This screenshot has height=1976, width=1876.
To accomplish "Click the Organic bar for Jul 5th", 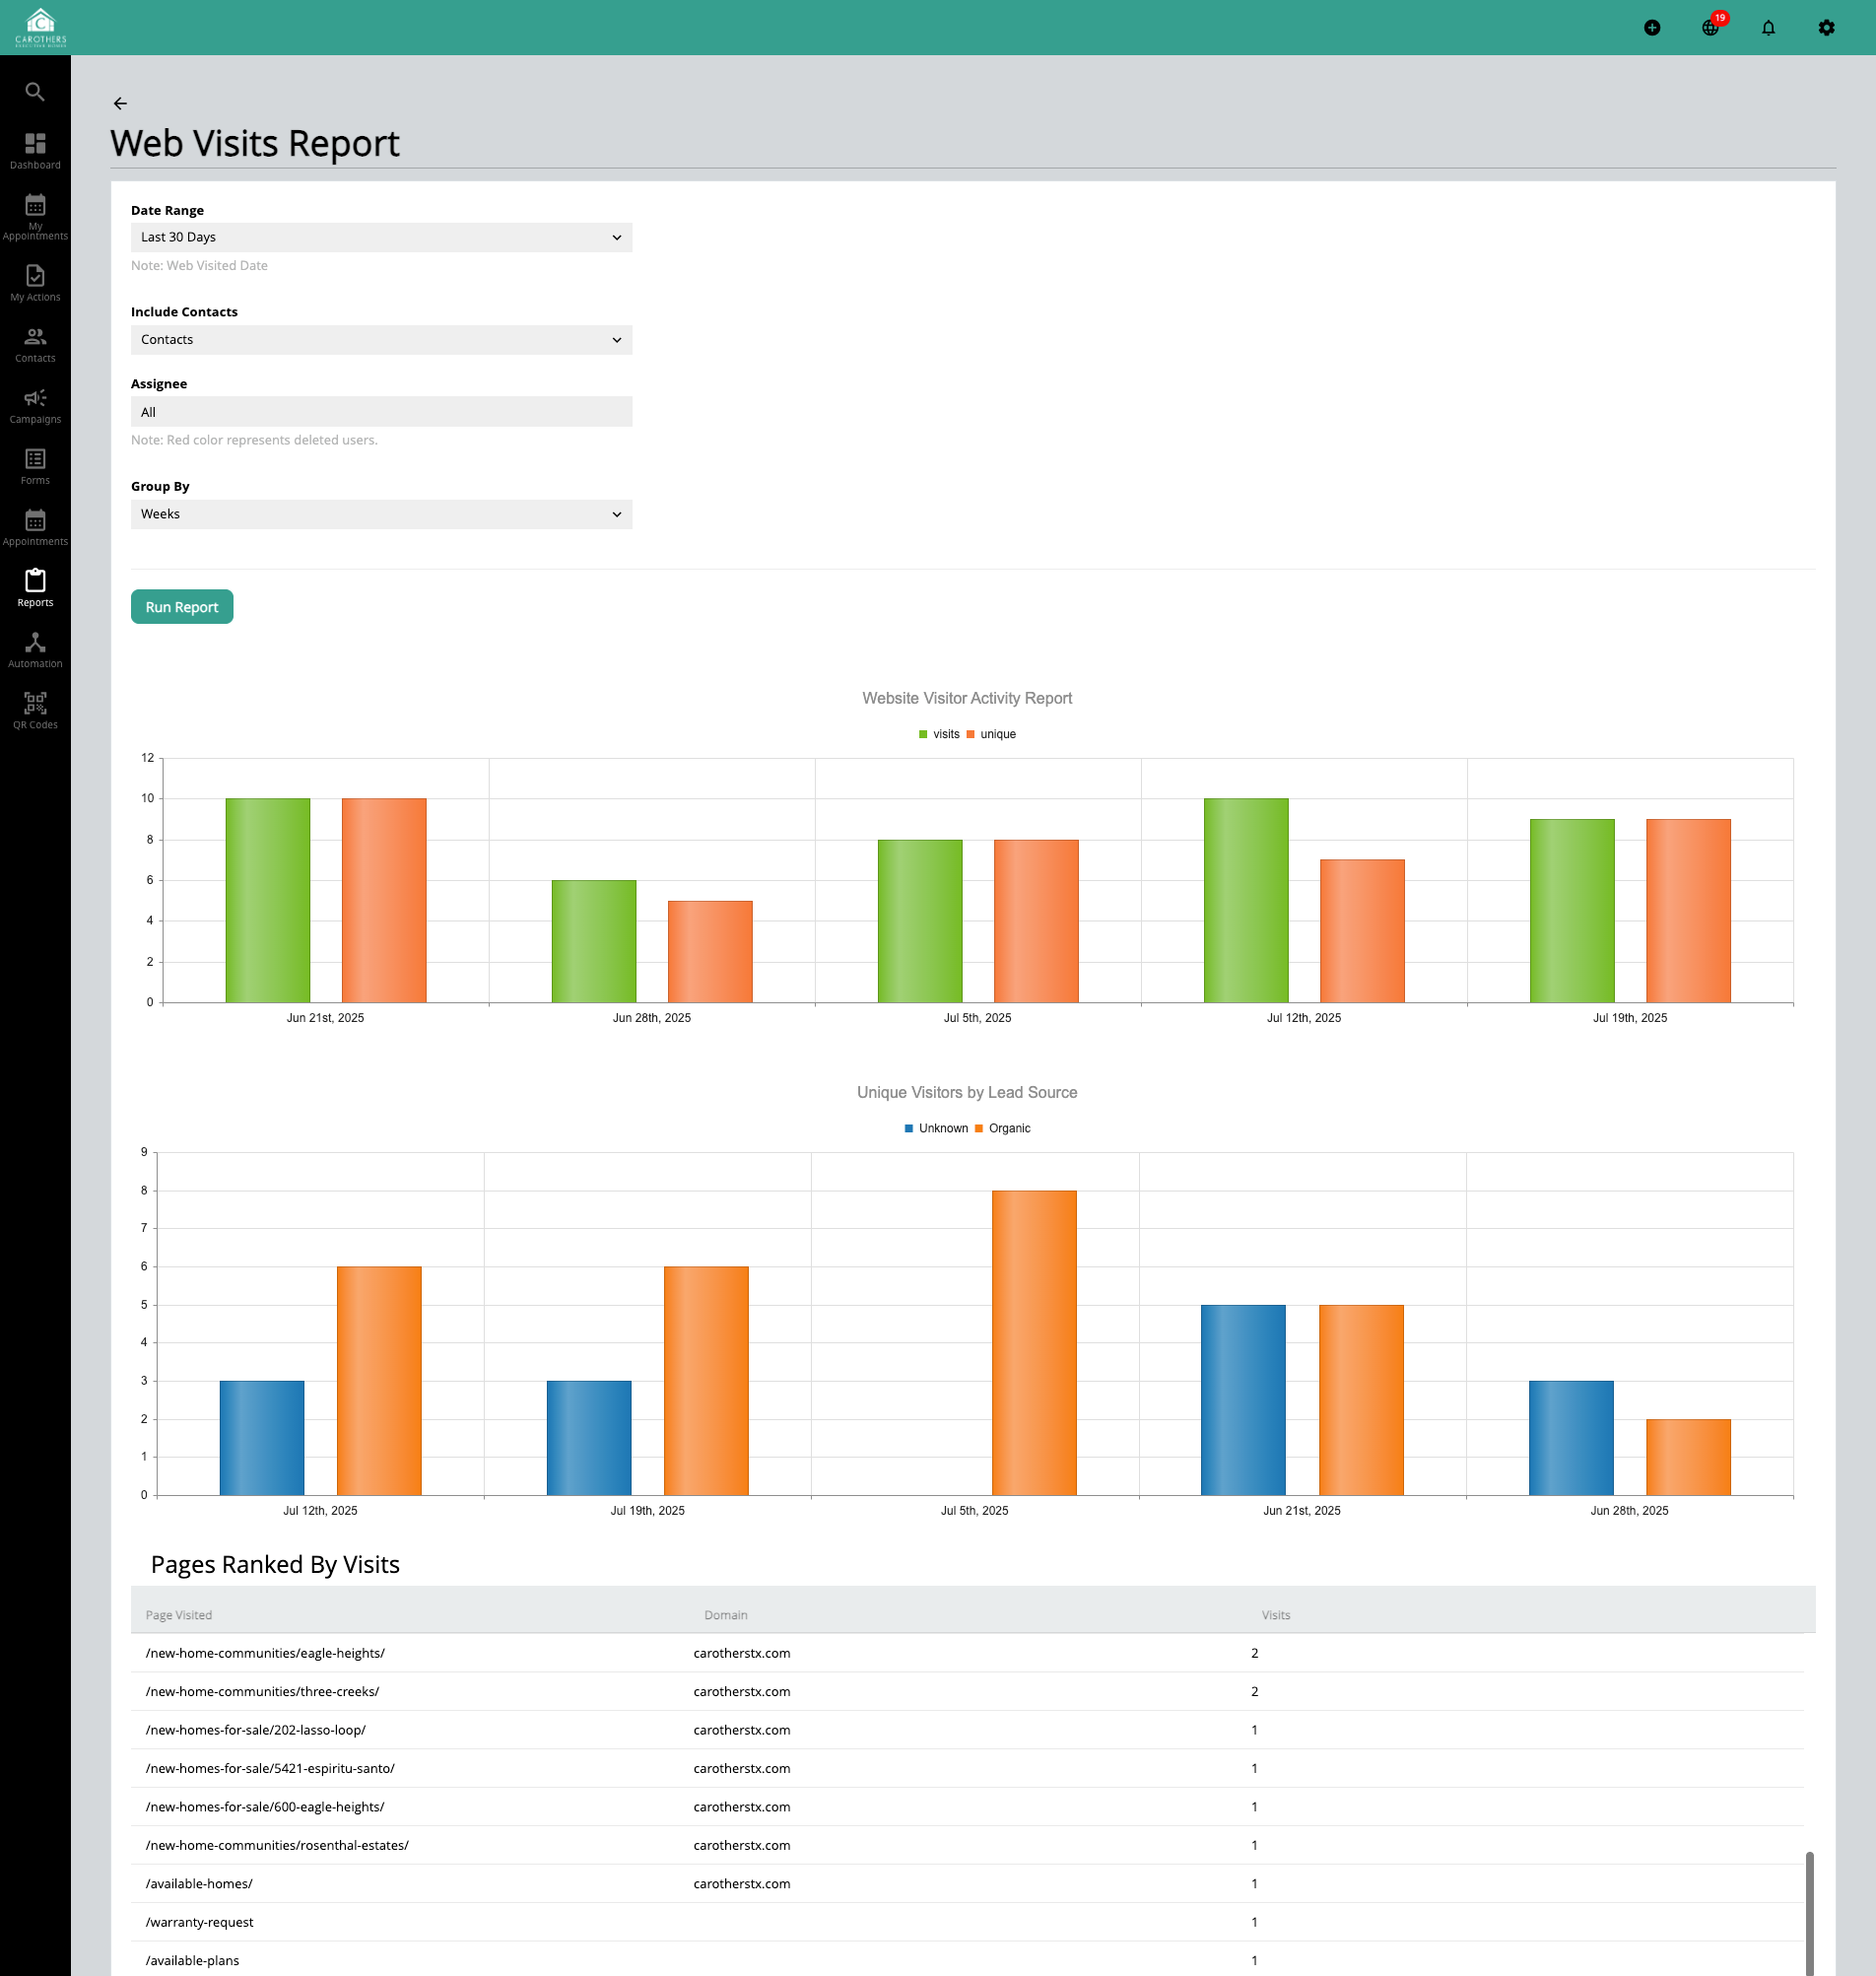I will point(1034,1343).
